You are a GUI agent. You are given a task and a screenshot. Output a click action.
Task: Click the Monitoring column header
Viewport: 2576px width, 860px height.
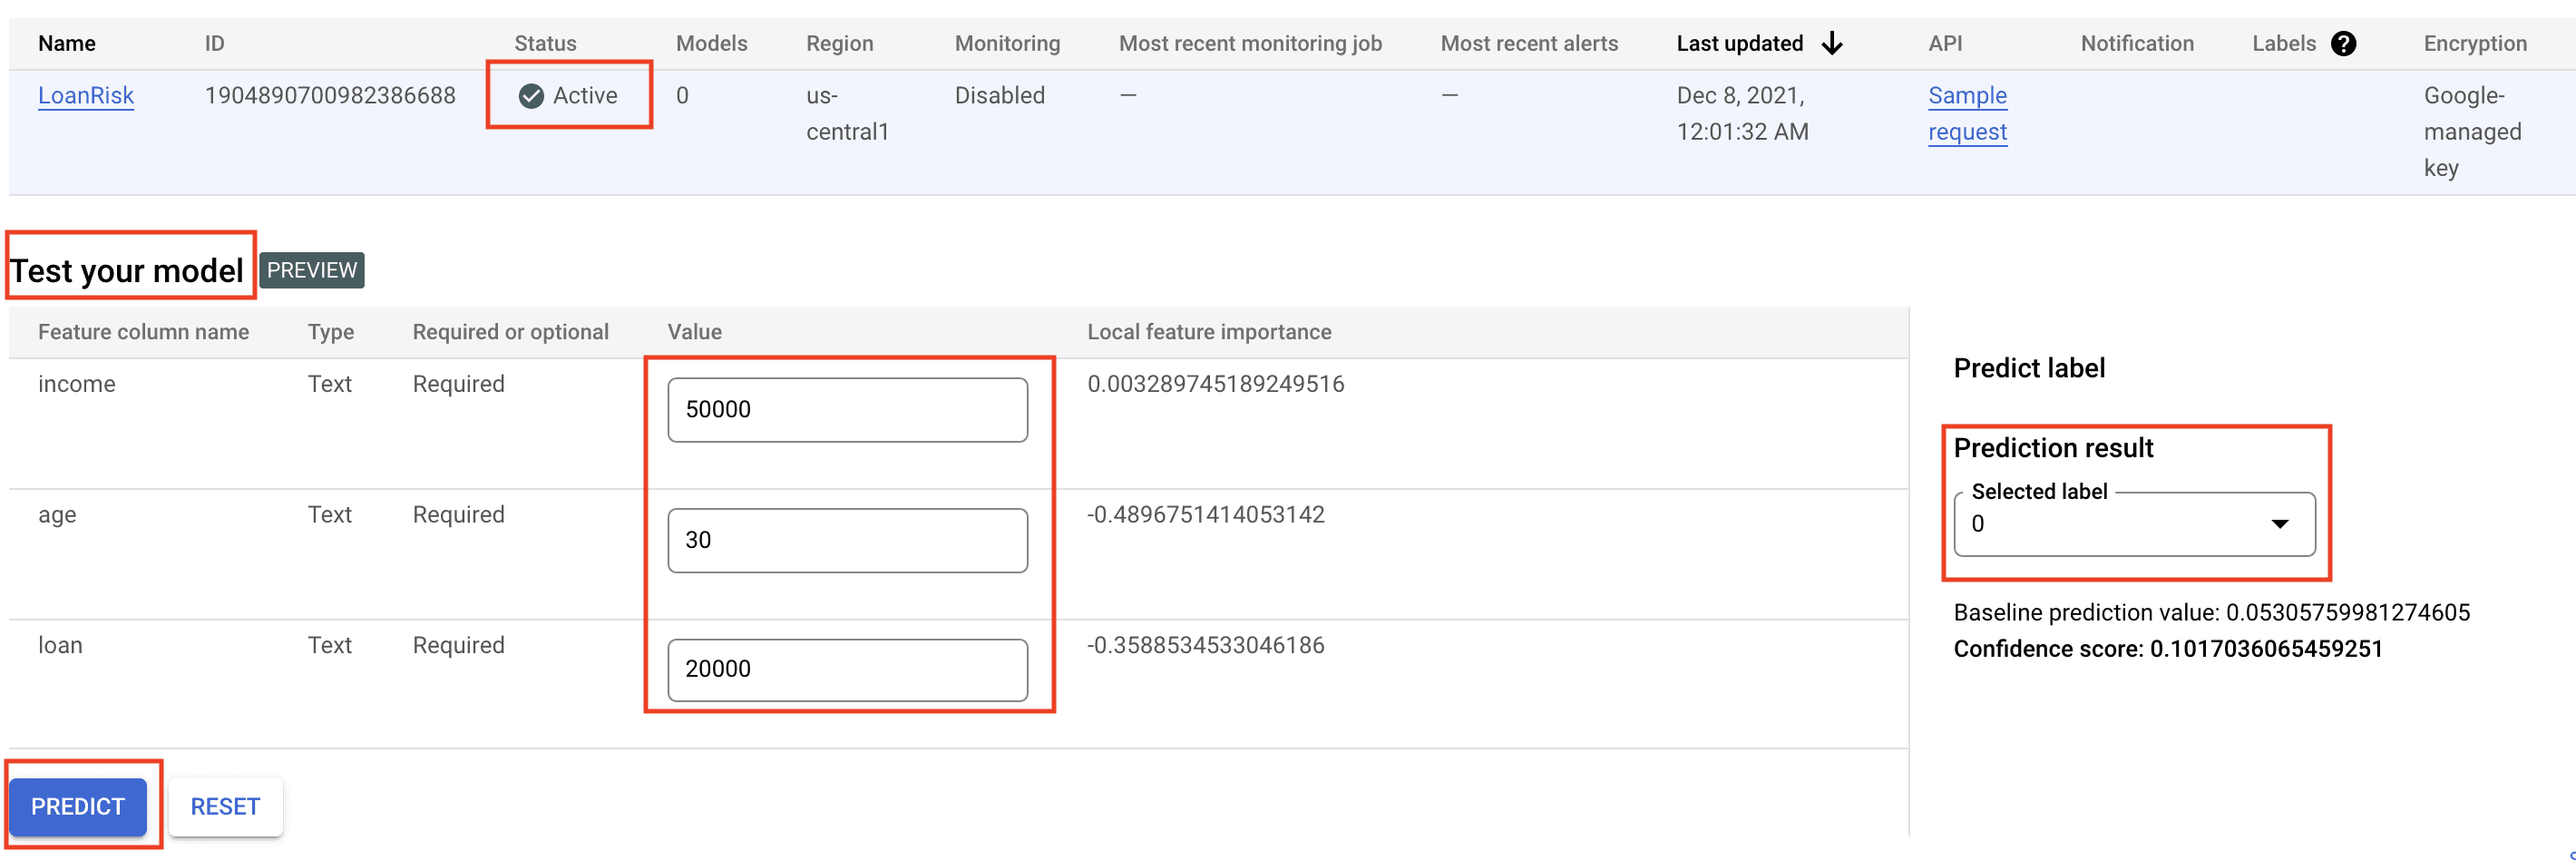click(x=1007, y=44)
